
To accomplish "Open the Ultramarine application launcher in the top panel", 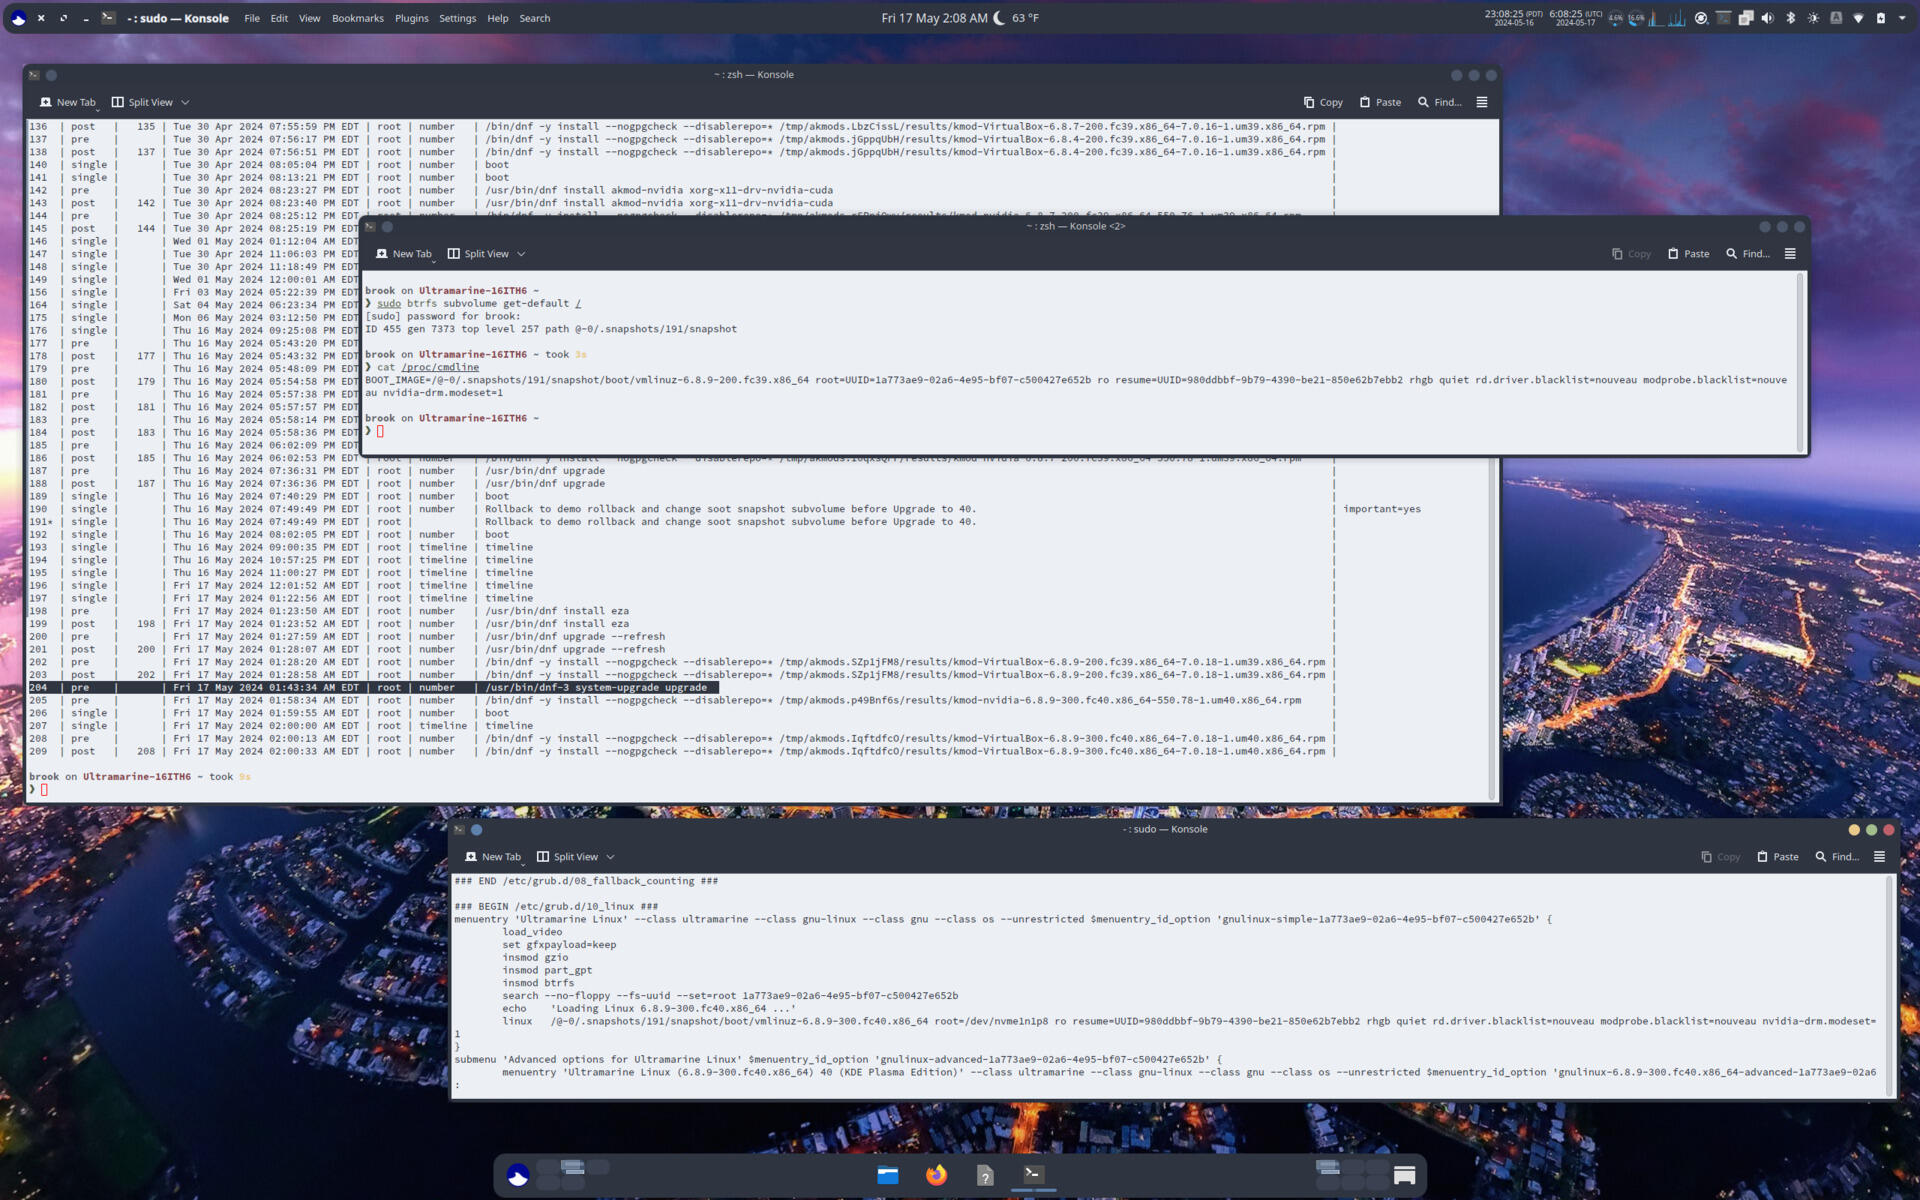I will (x=18, y=18).
